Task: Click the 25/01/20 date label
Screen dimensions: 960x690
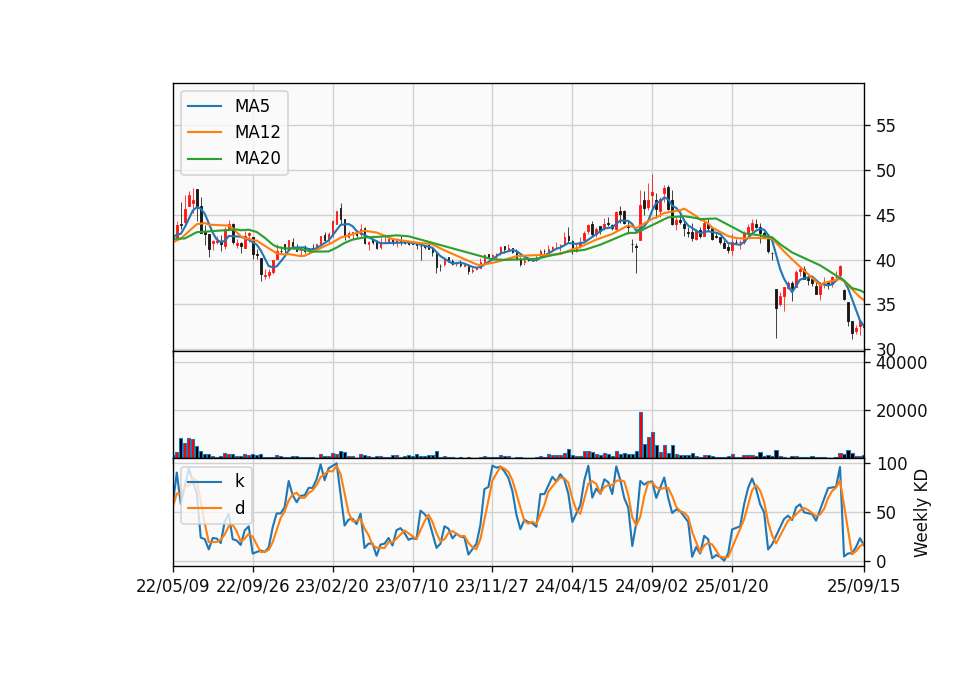Action: click(732, 586)
